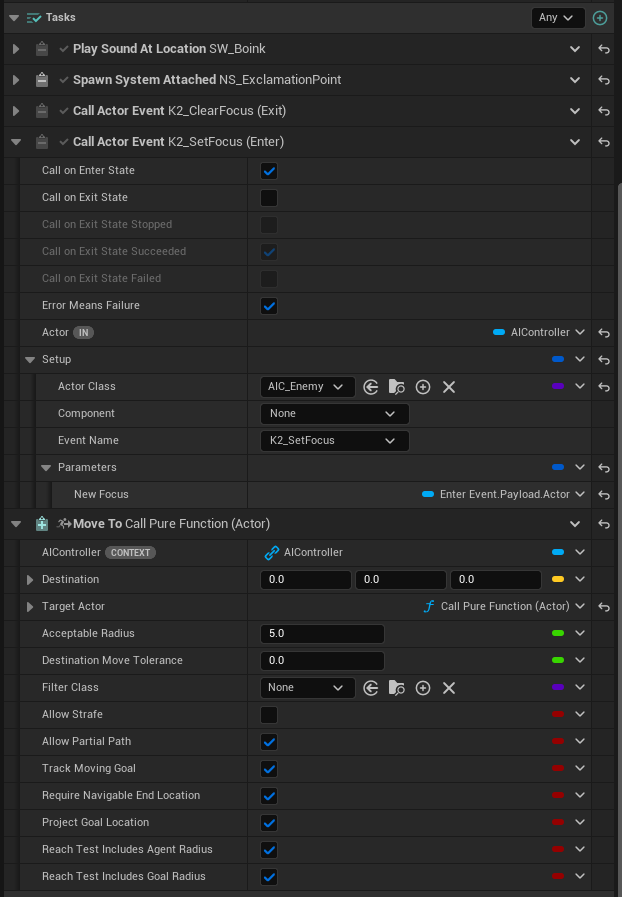Click the clipboard icon of Play Sound task
Viewport: 622px width, 897px height.
click(x=42, y=49)
